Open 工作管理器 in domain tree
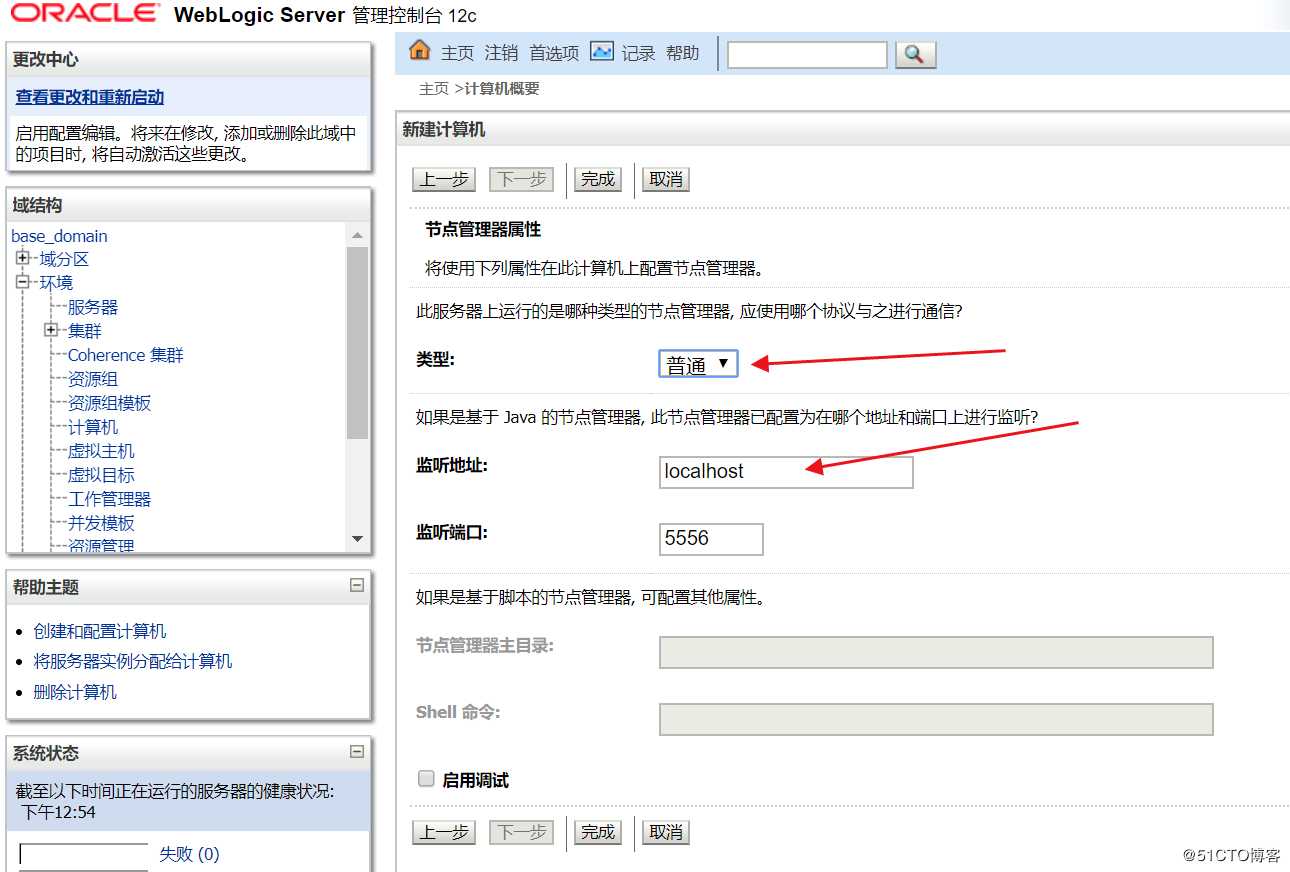The width and height of the screenshot is (1290, 872). [x=110, y=499]
